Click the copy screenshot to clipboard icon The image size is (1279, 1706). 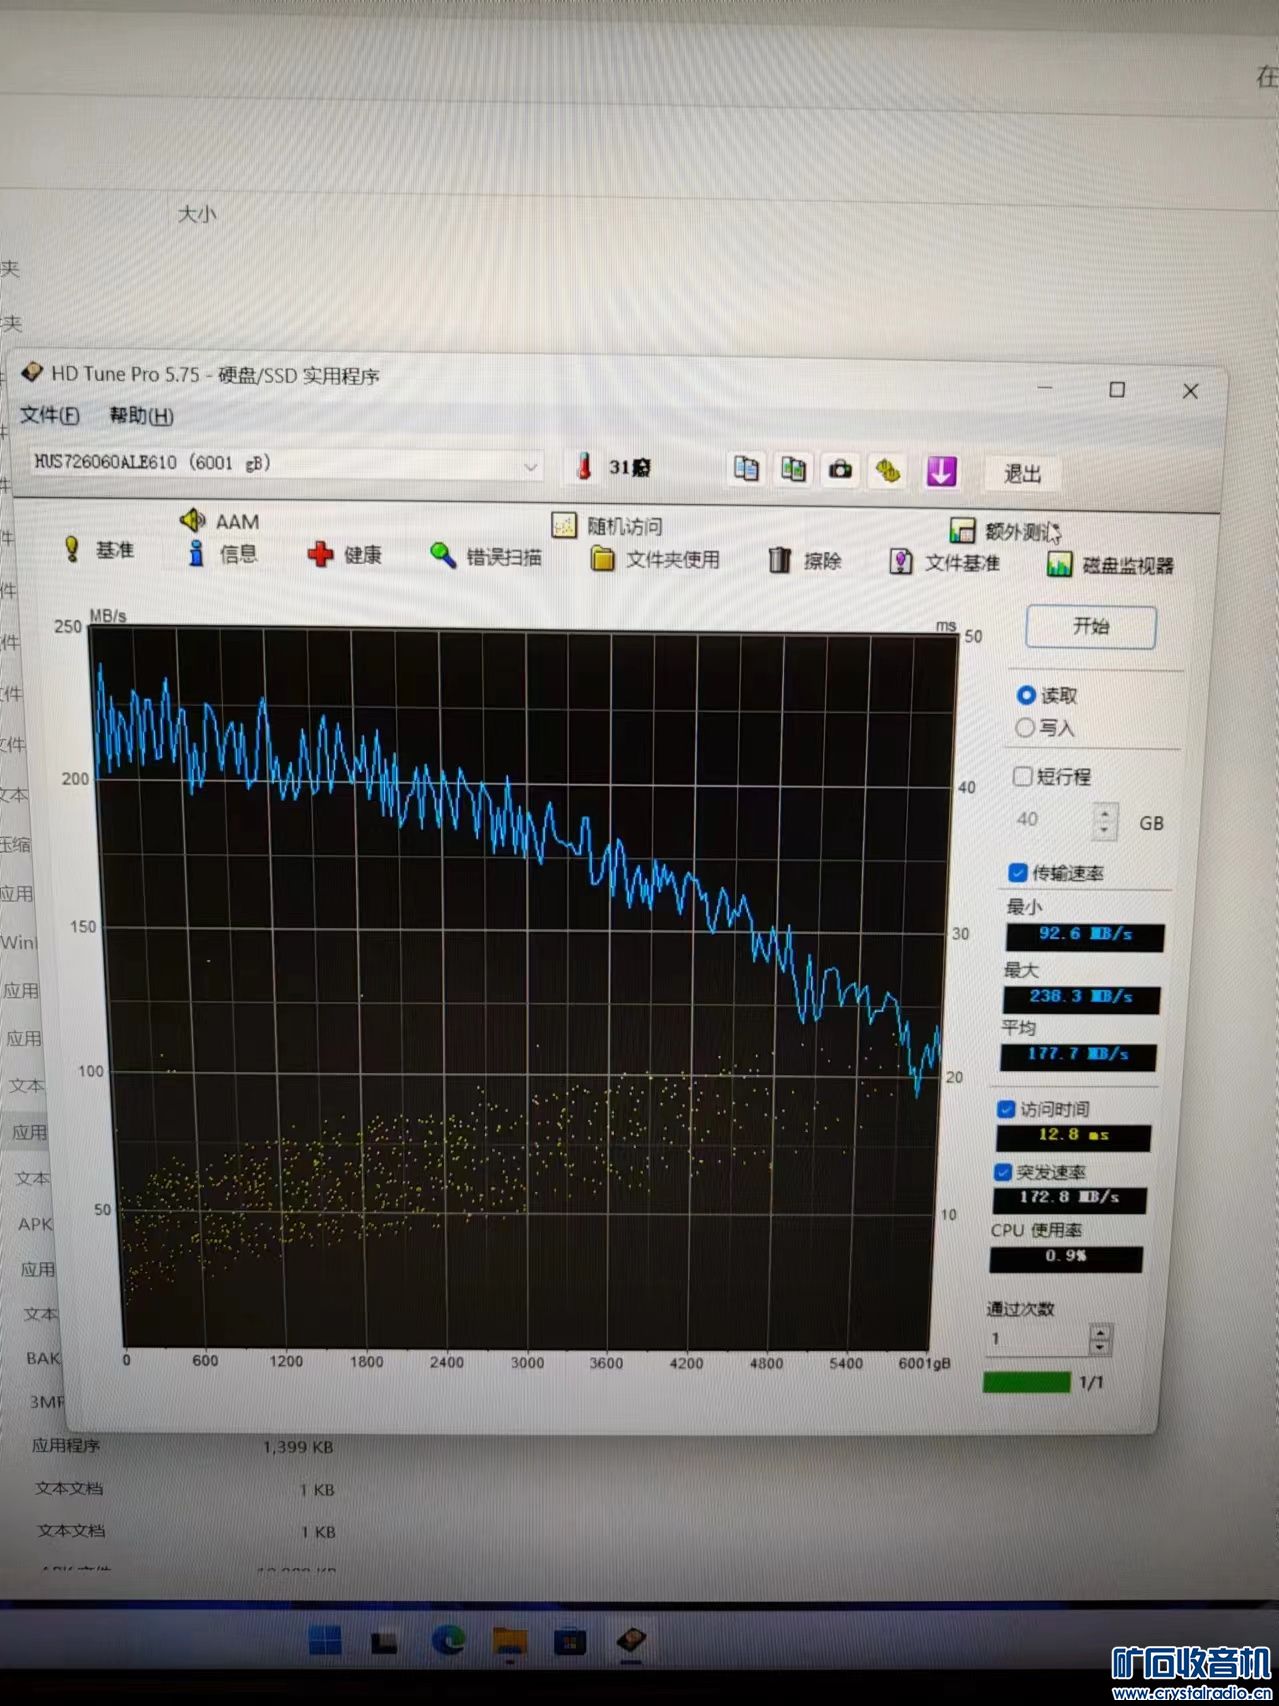click(x=793, y=469)
